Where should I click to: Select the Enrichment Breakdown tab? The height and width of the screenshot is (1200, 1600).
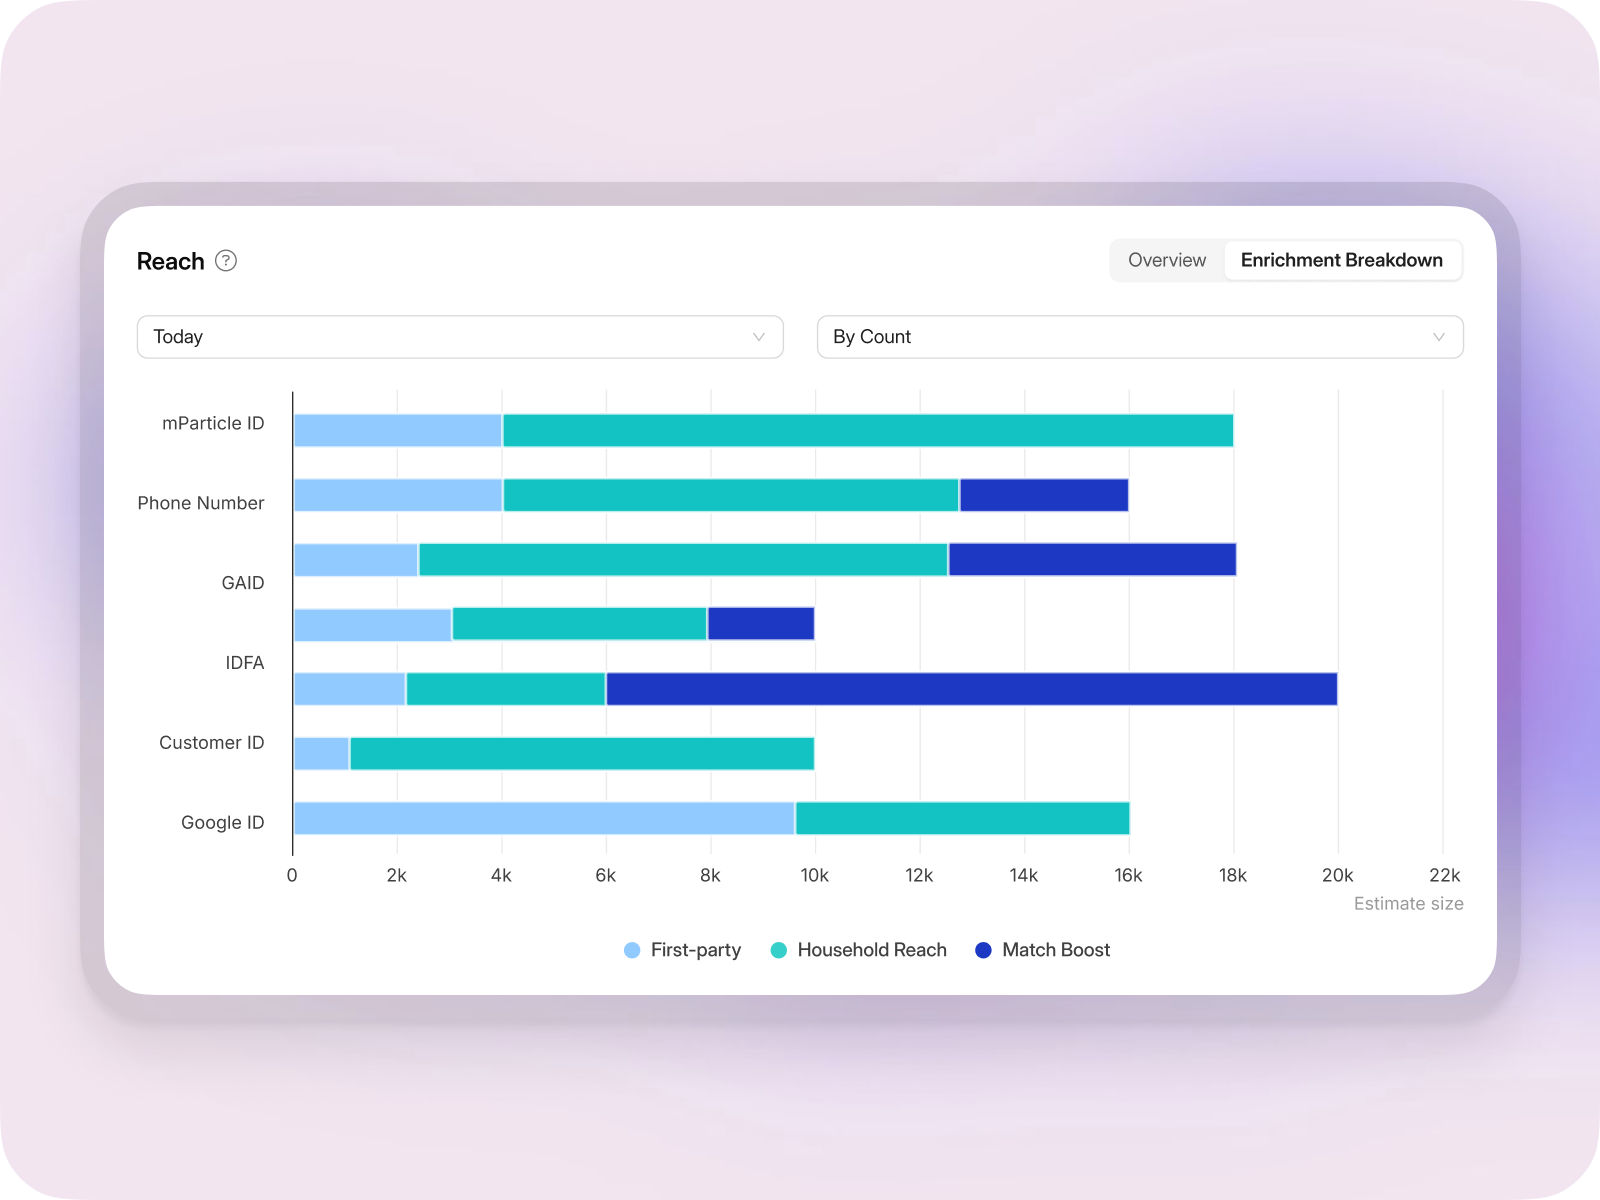pos(1342,260)
